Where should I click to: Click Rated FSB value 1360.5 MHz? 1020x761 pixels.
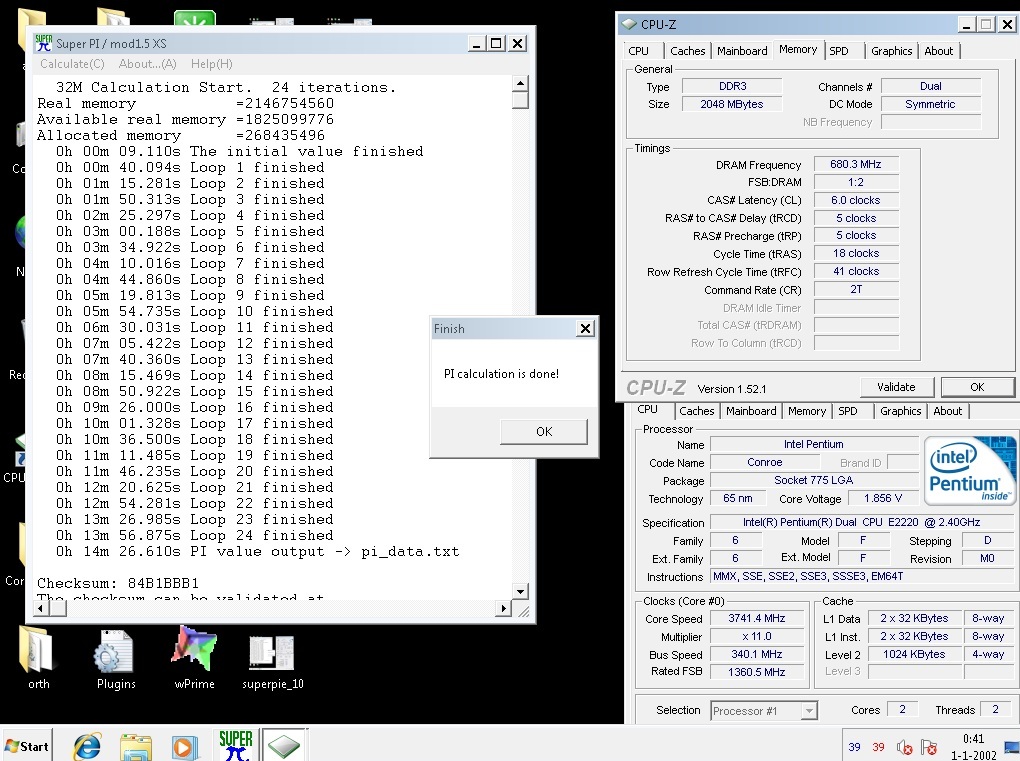coord(757,672)
